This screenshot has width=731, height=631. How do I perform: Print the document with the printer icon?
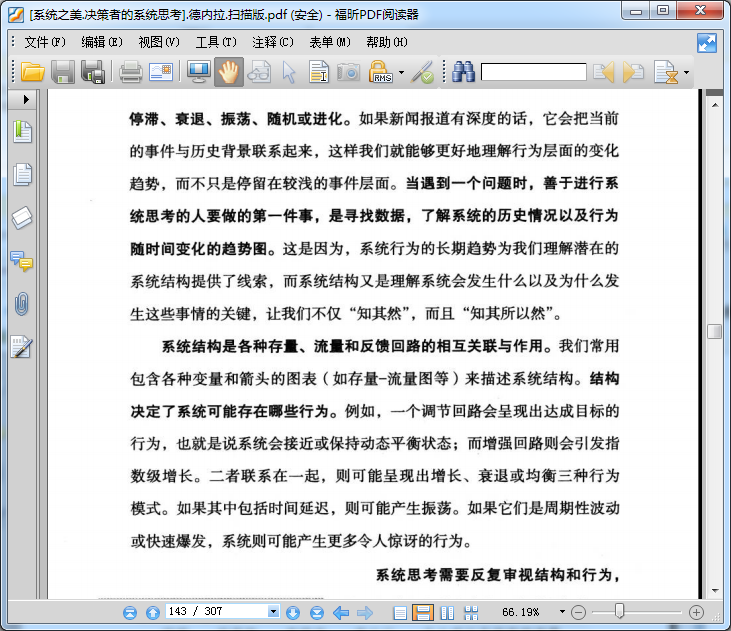[131, 72]
